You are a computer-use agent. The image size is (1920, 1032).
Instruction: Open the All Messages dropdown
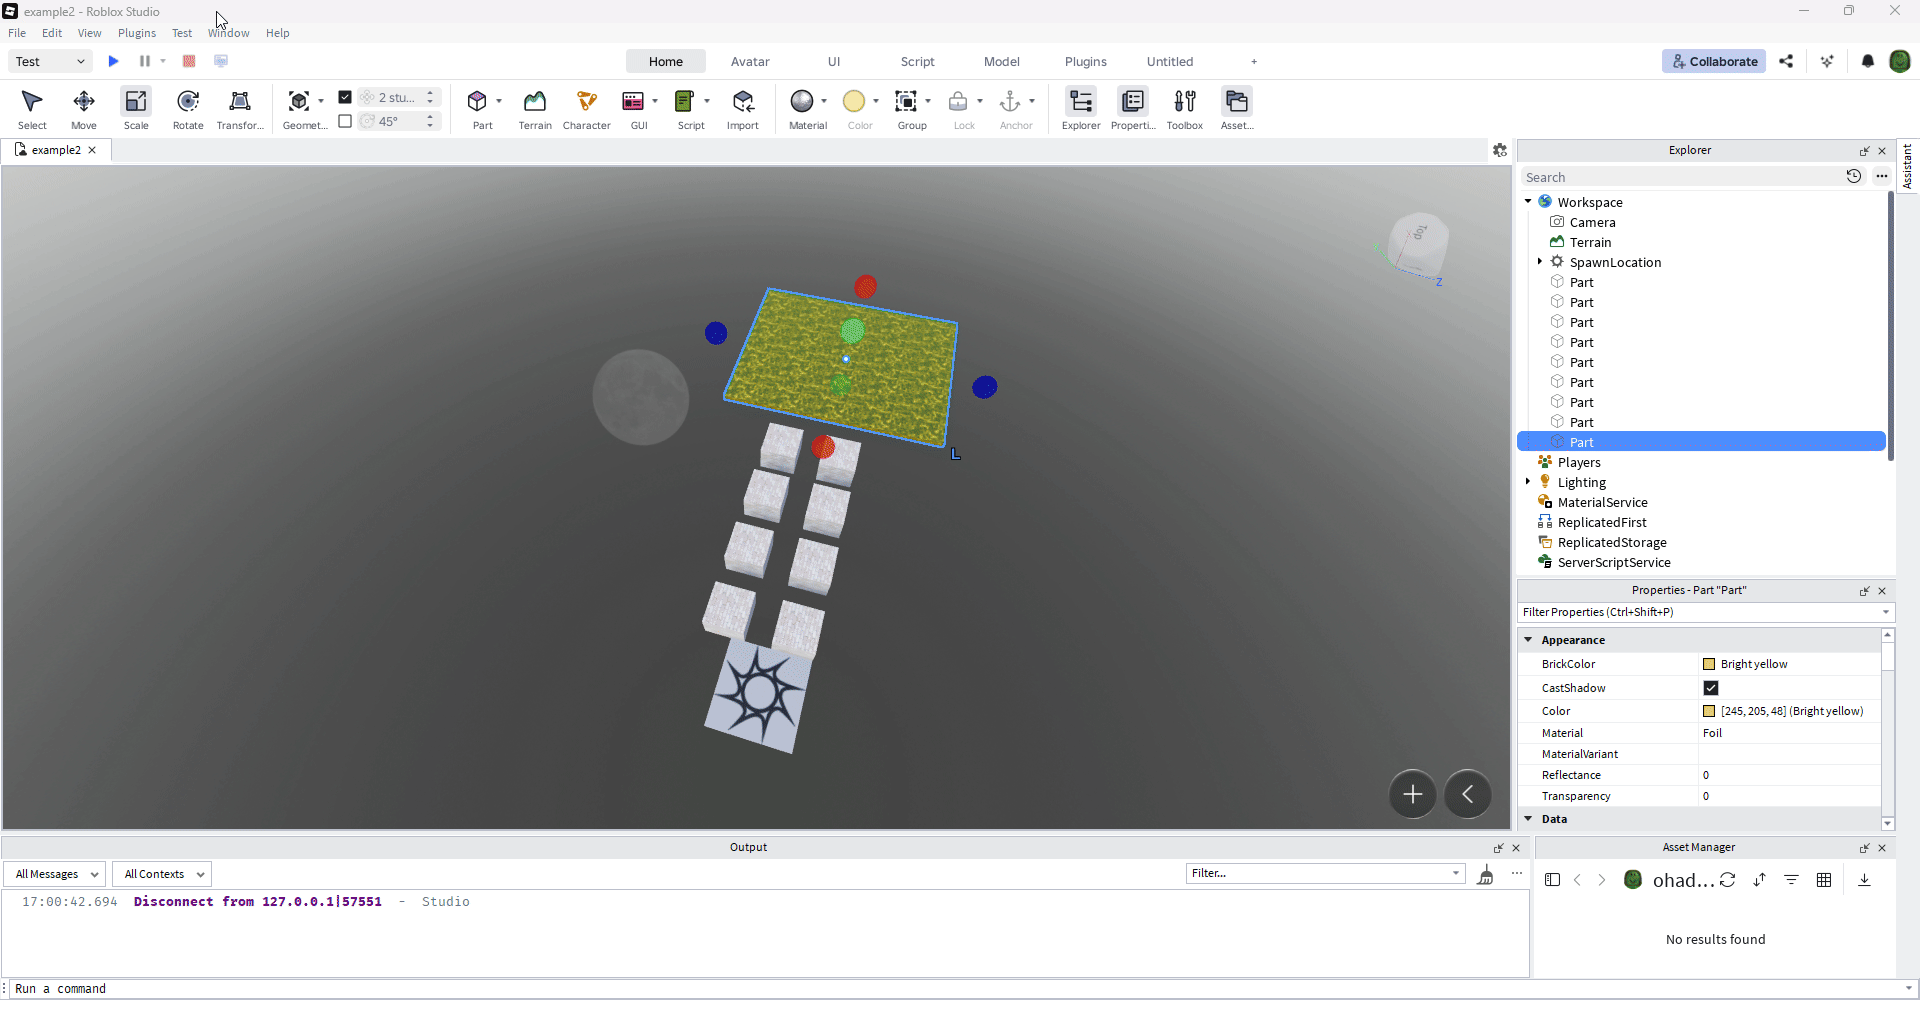56,874
